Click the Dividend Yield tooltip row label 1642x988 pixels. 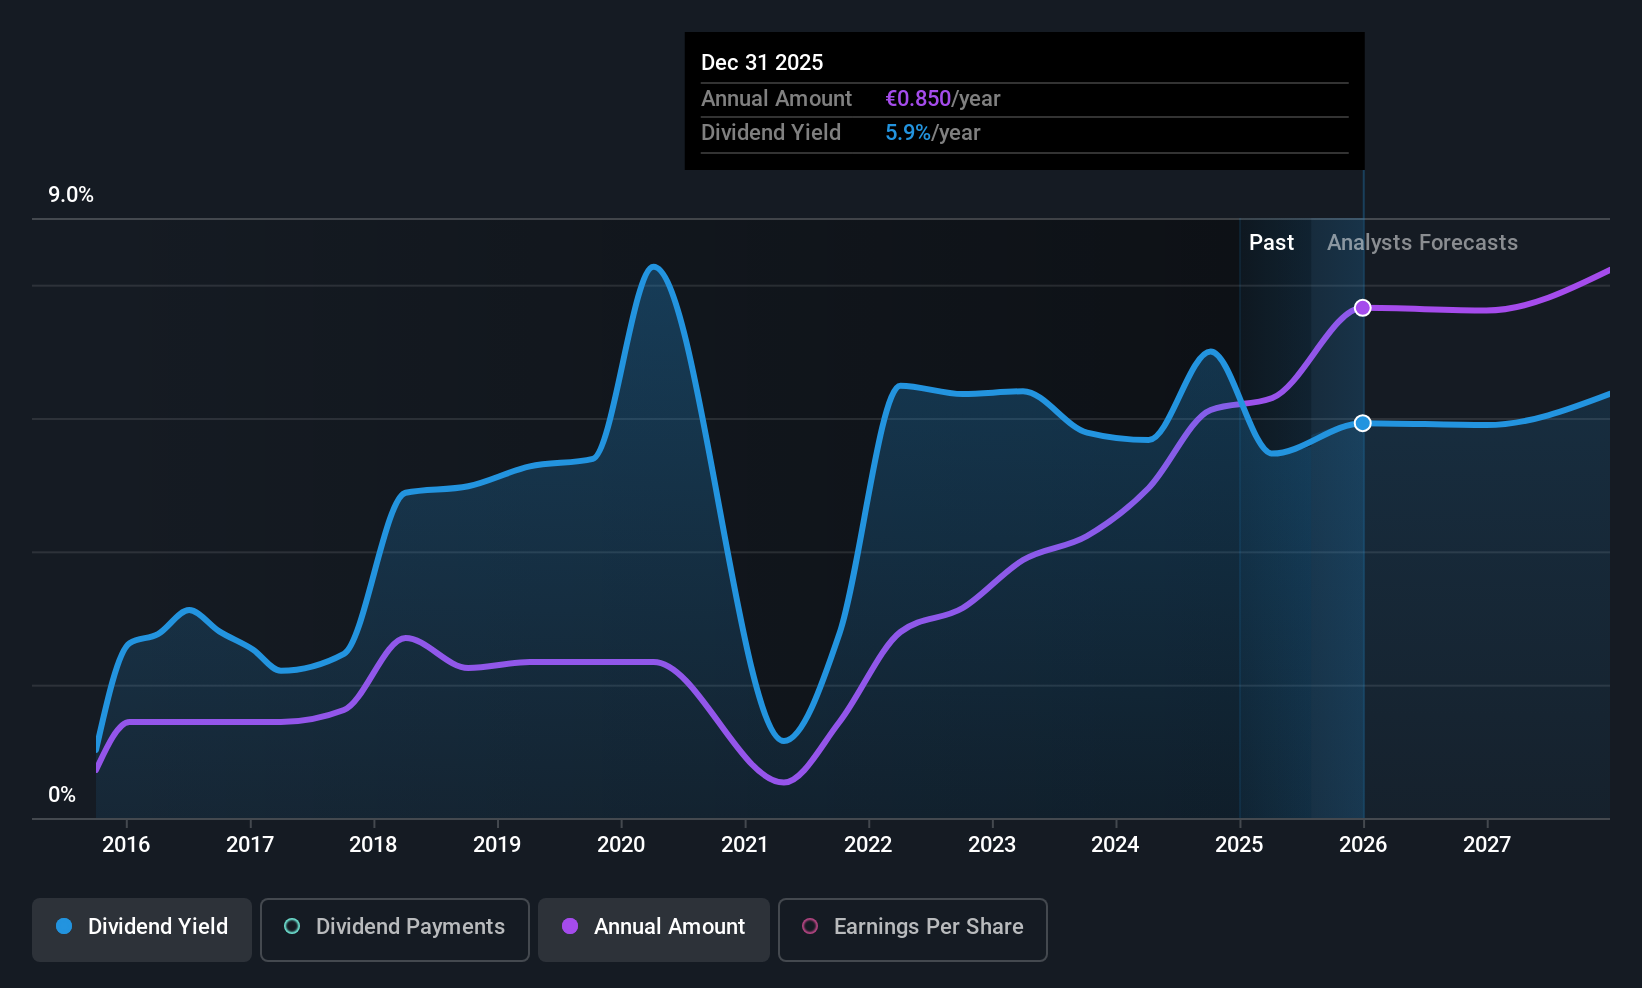point(771,133)
